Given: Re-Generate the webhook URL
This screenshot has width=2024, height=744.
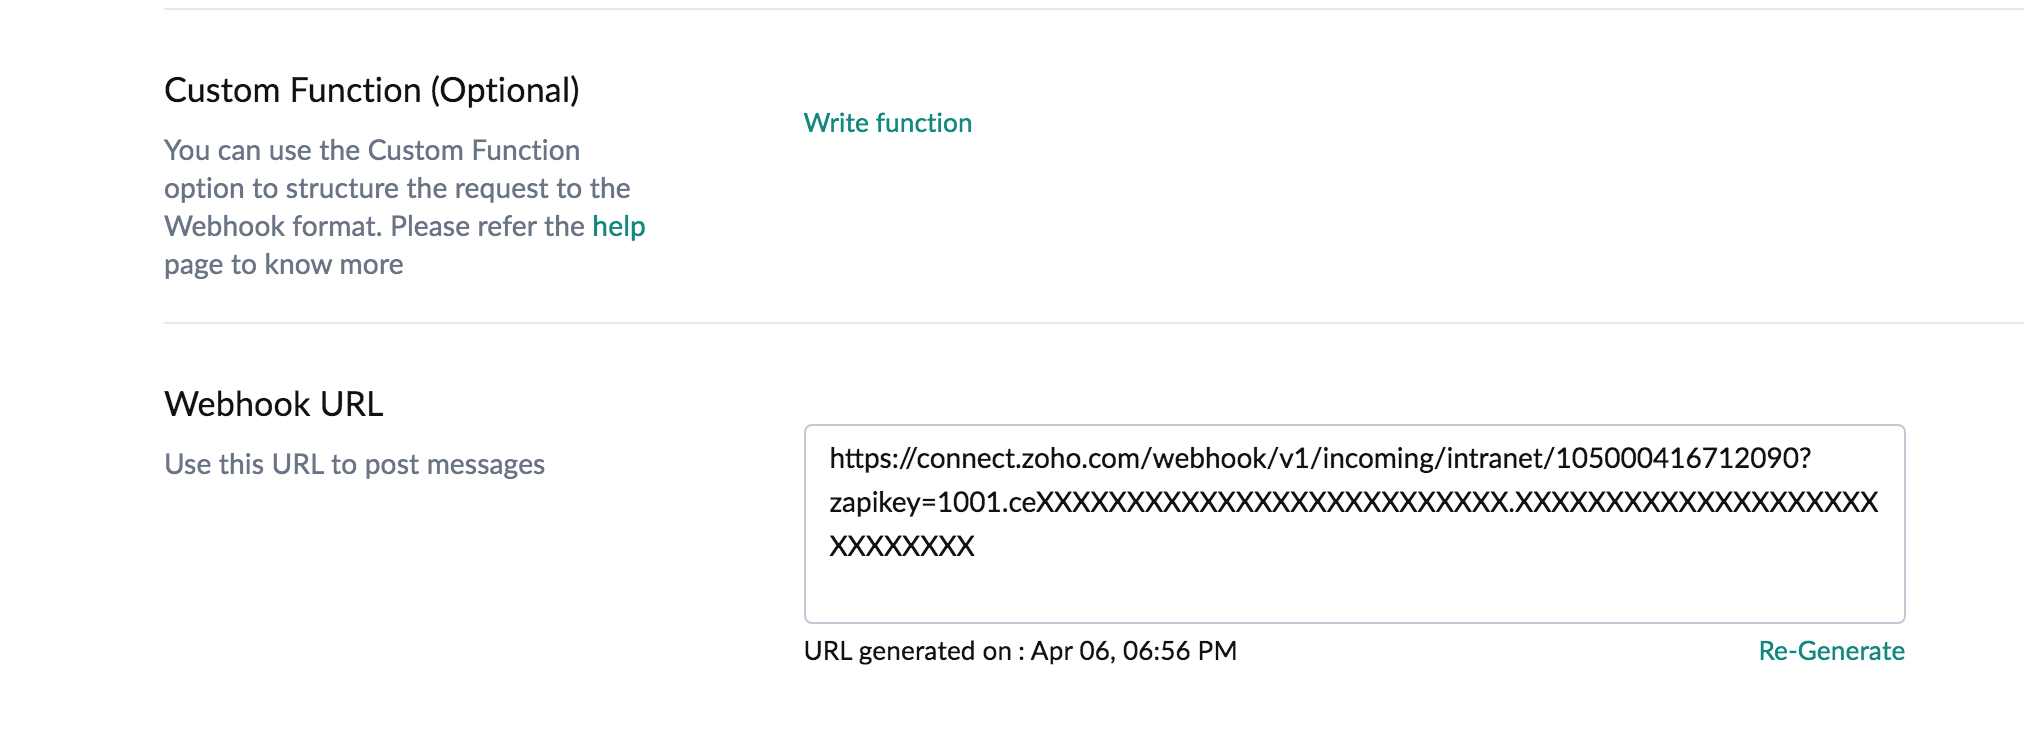Looking at the screenshot, I should [1831, 651].
